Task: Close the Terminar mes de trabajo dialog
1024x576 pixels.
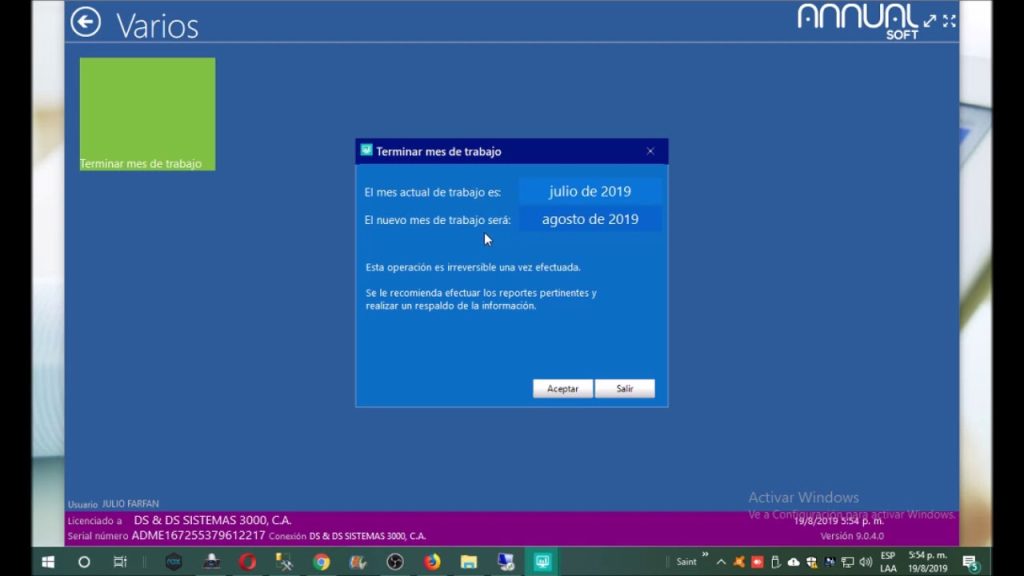Action: pyautogui.click(x=650, y=151)
